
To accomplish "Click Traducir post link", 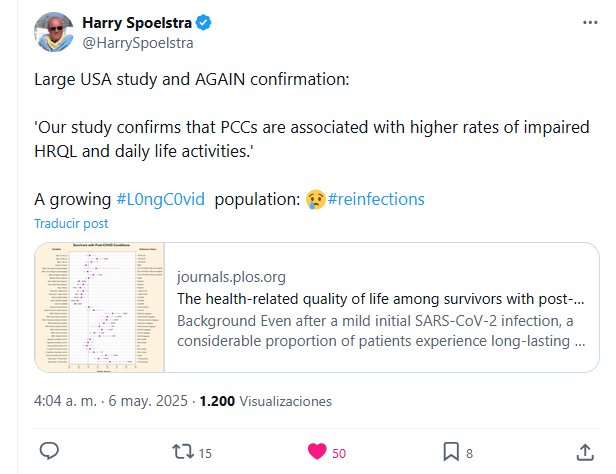I will [72, 224].
